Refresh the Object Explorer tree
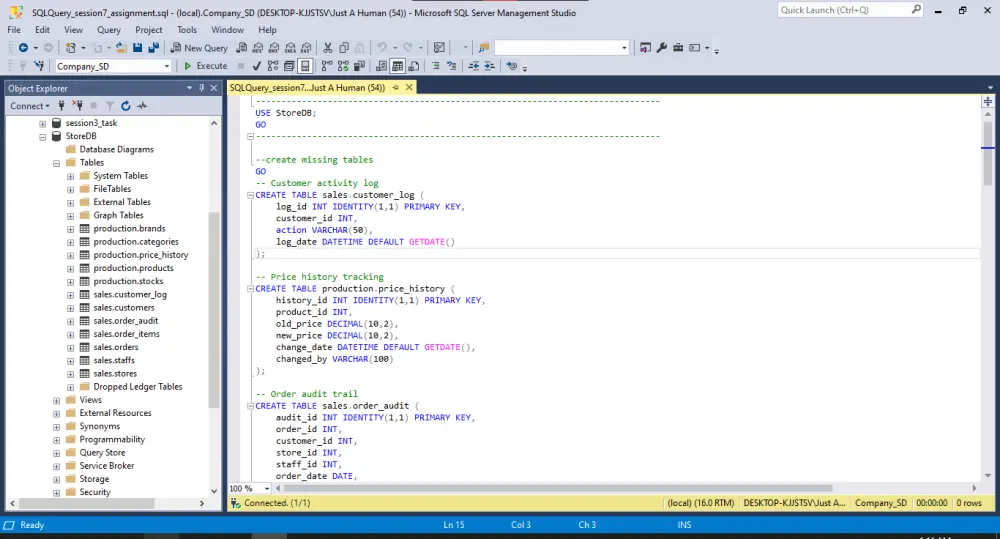 tap(126, 106)
